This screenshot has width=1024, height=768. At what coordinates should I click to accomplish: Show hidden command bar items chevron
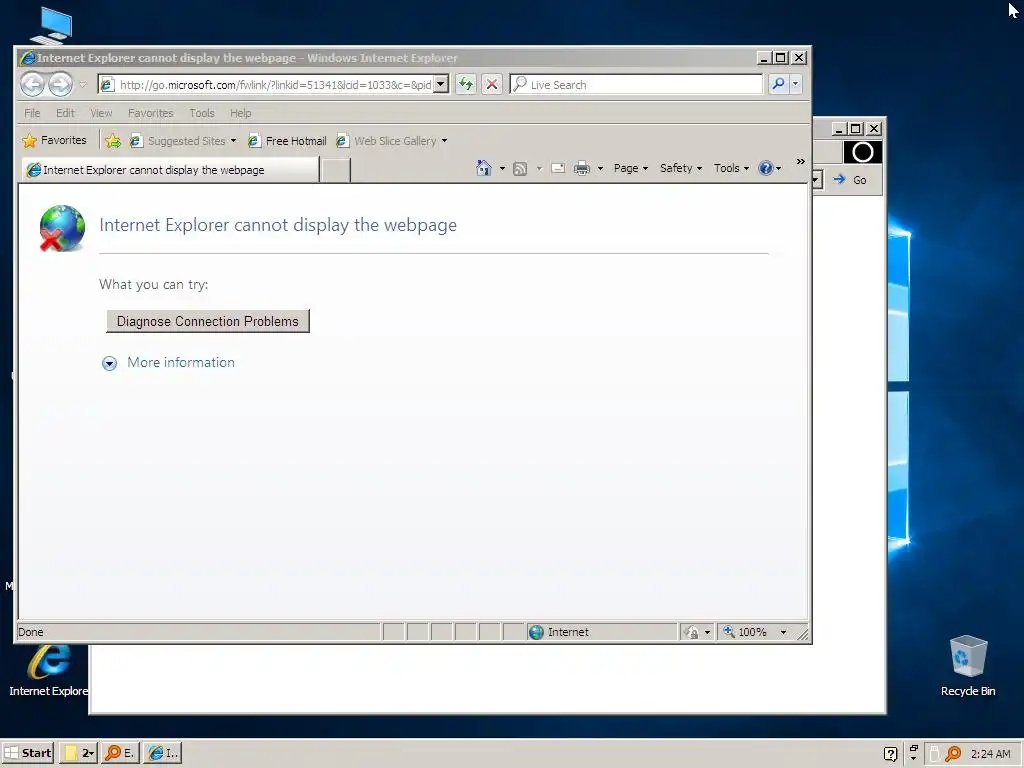tap(800, 161)
